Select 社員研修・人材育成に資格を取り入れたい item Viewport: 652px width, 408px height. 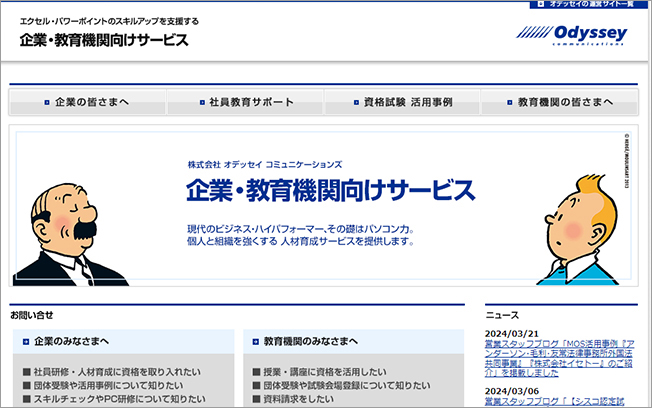tap(111, 372)
